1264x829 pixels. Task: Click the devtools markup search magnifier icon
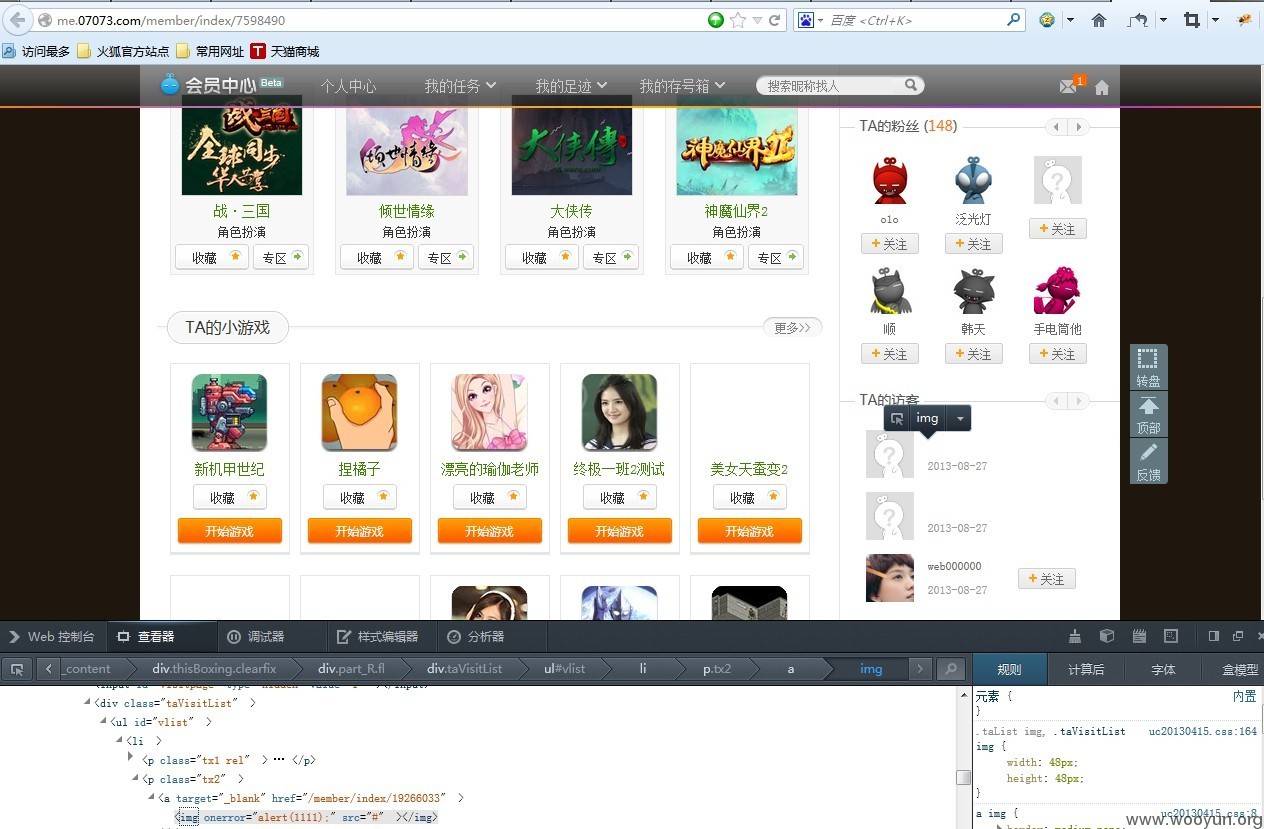(x=950, y=669)
